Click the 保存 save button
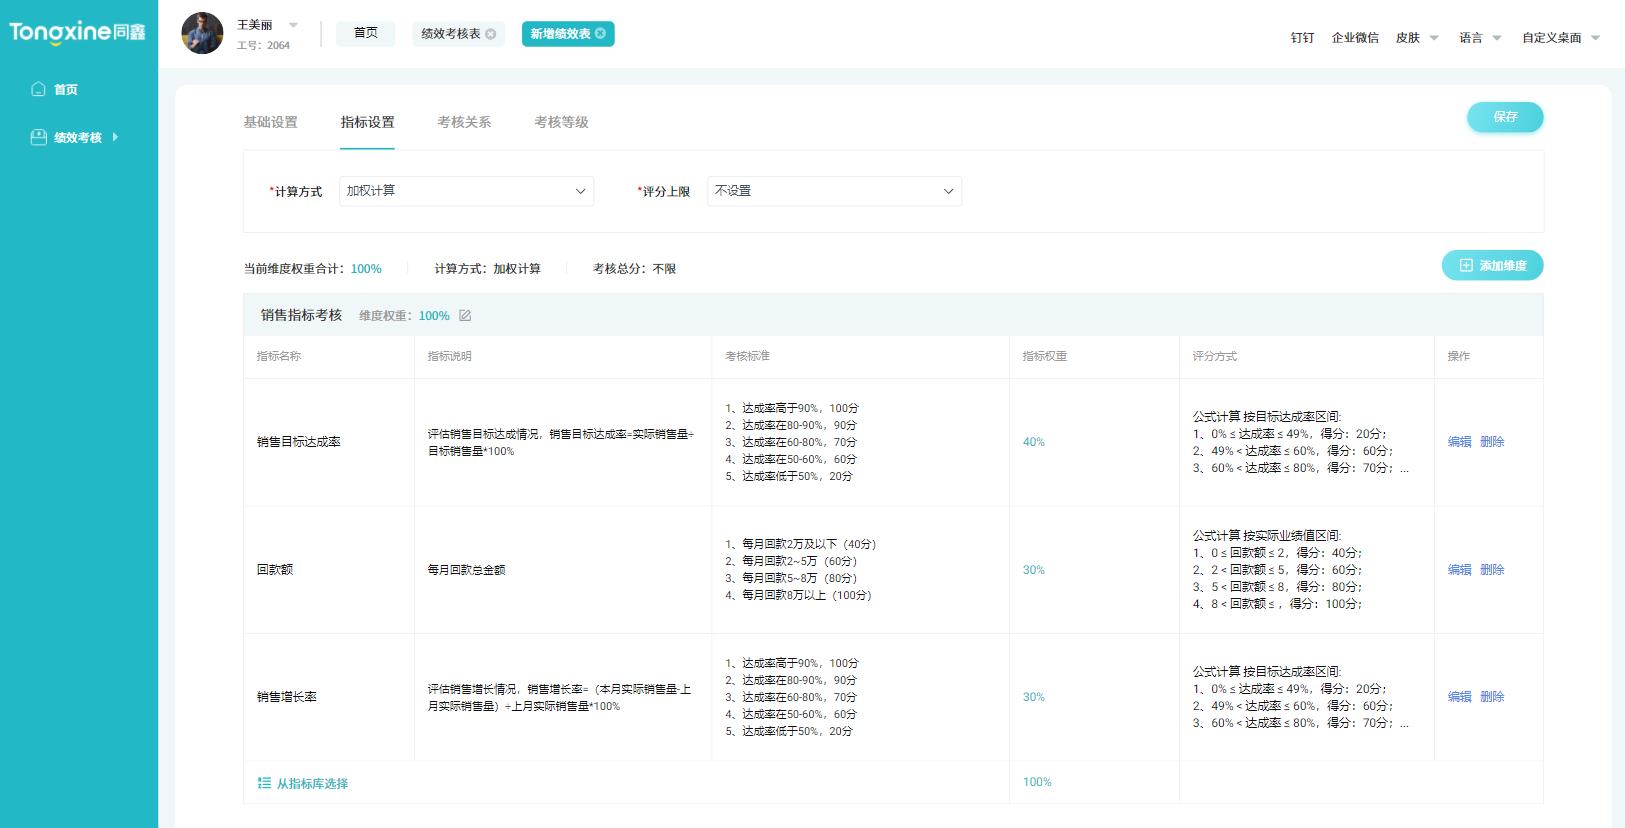Viewport: 1625px width, 828px height. 1505,117
